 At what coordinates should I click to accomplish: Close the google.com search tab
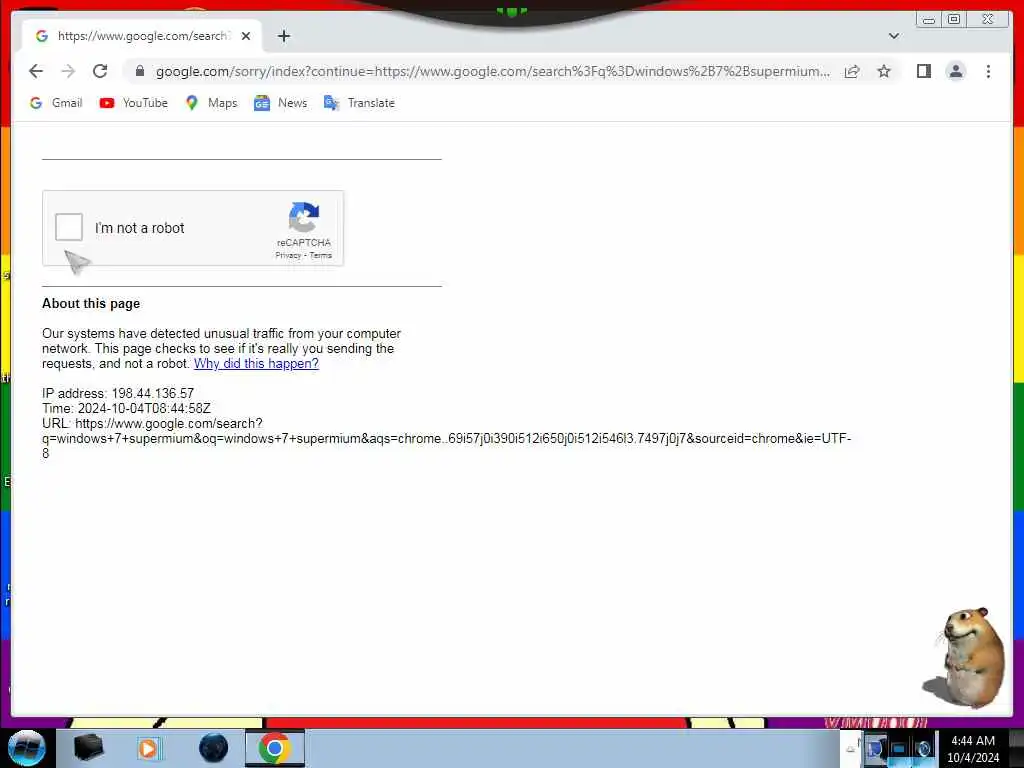tap(246, 36)
